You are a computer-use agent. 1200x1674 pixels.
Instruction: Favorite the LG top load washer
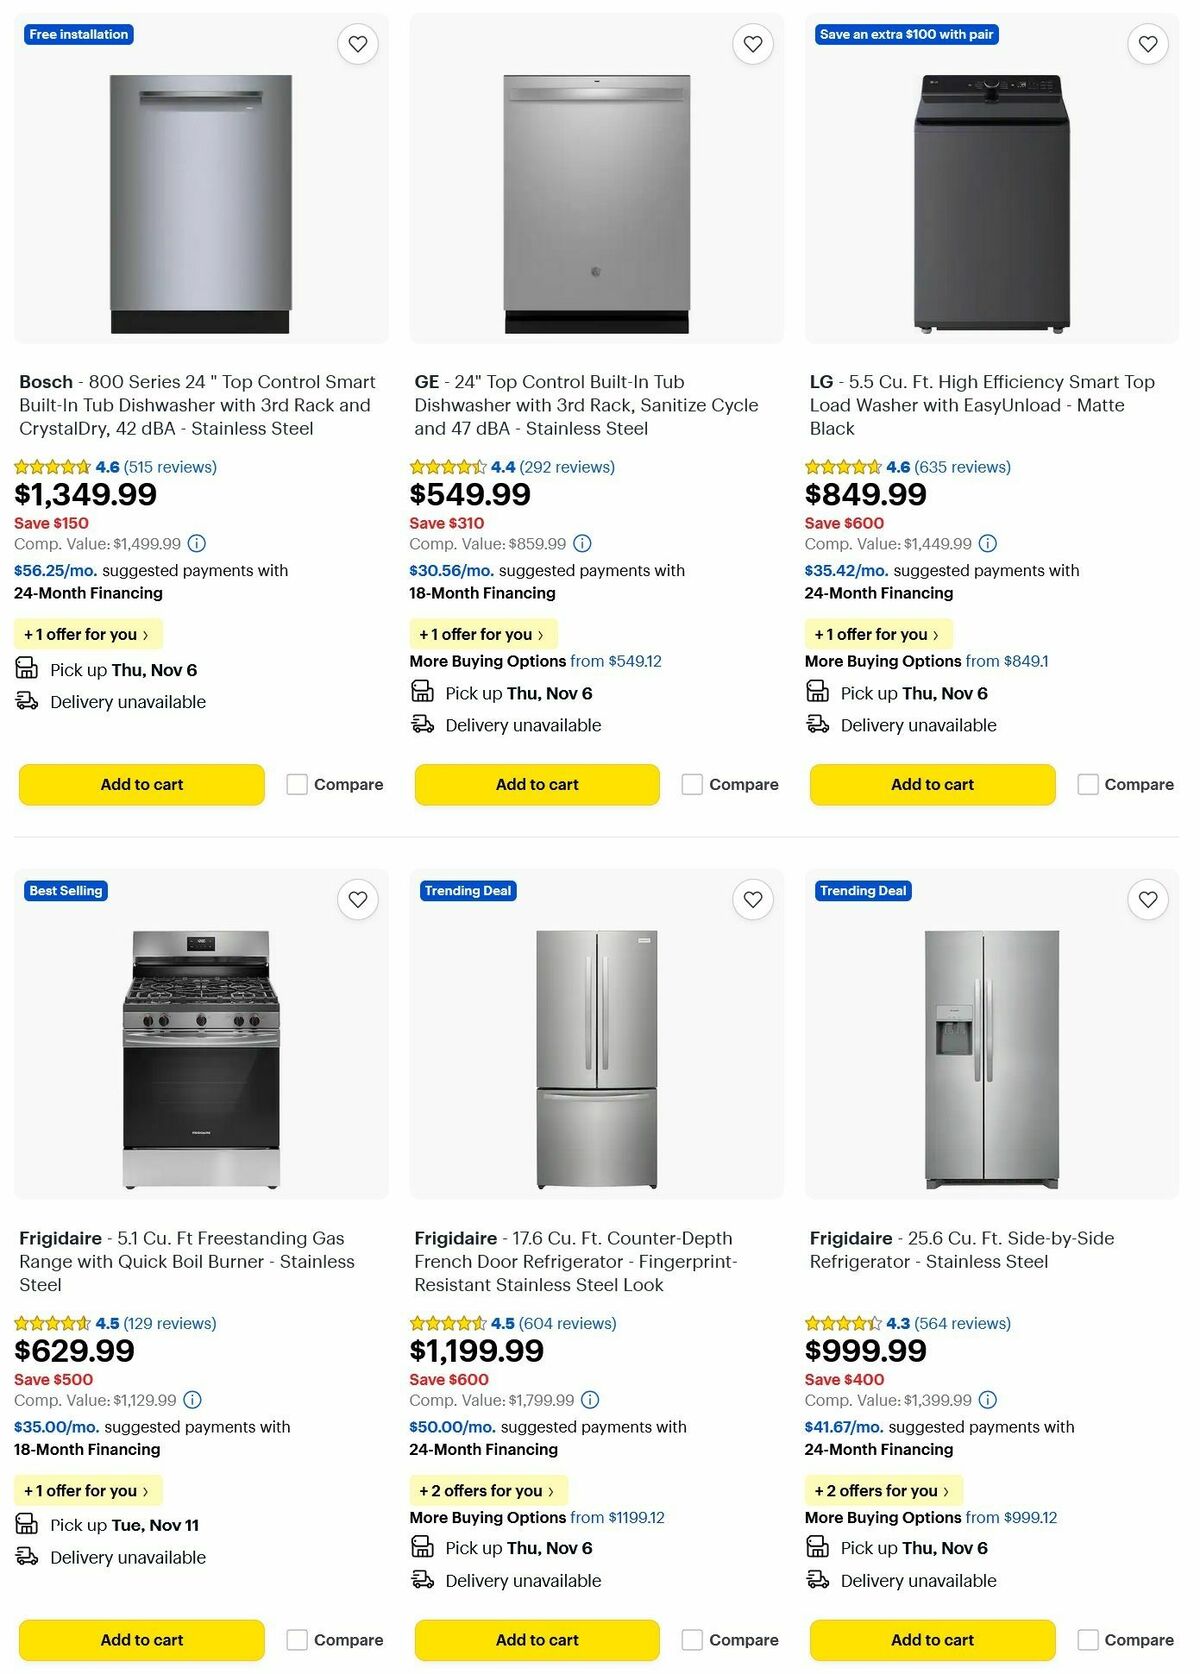[1147, 44]
